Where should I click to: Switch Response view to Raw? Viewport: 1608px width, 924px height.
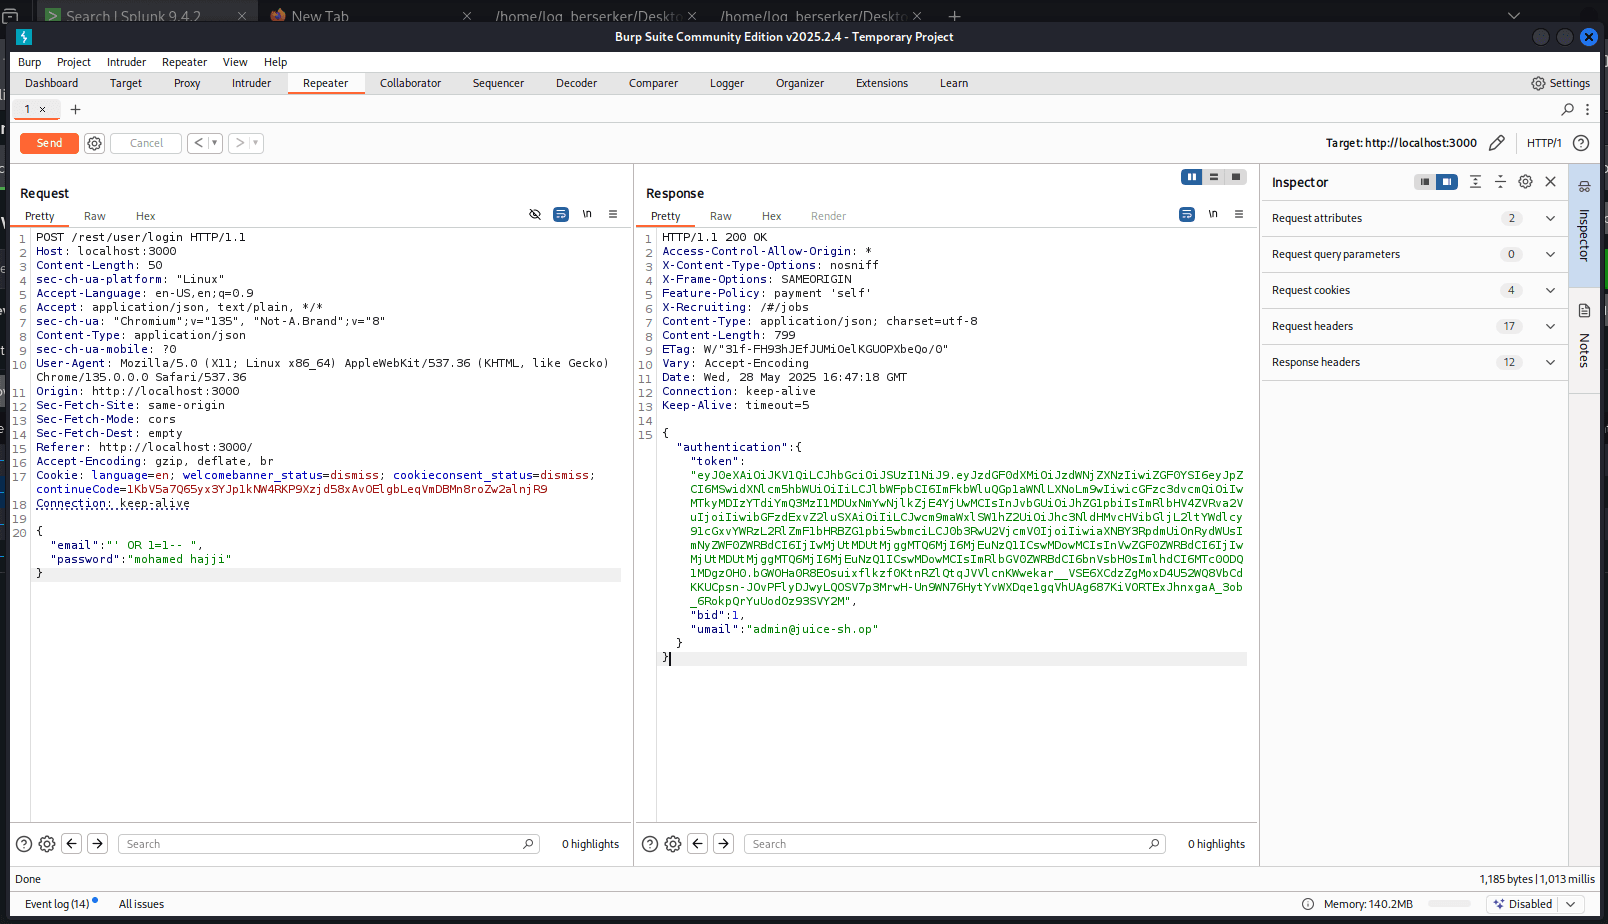(721, 216)
